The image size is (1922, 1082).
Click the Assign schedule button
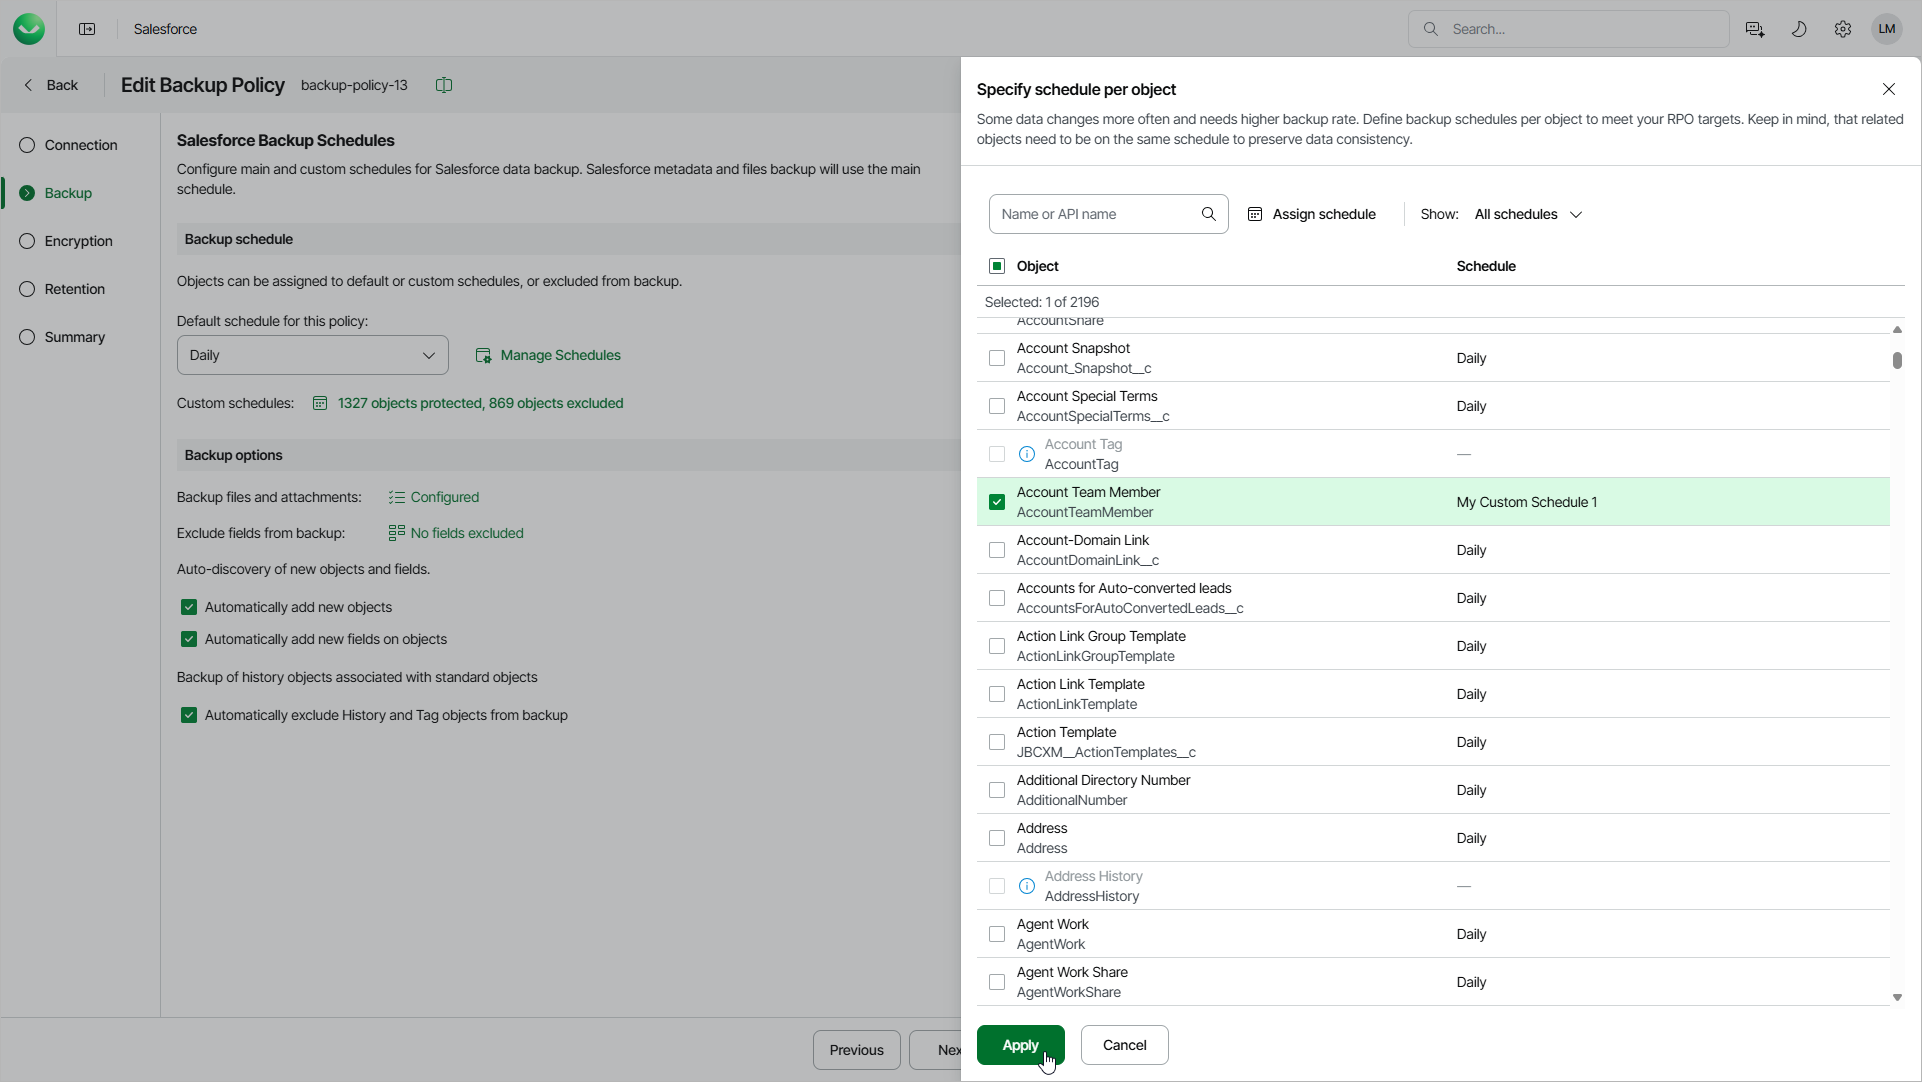[1311, 214]
